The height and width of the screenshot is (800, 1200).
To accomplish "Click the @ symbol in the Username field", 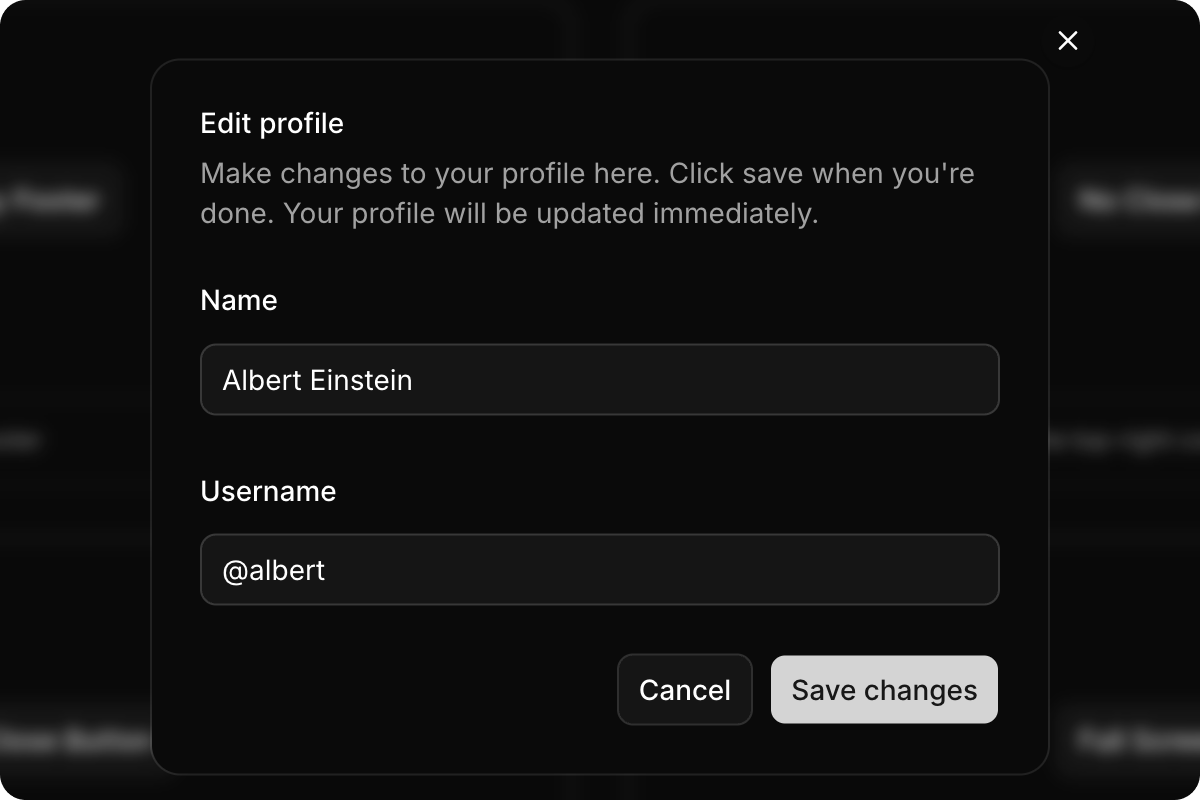I will point(235,570).
